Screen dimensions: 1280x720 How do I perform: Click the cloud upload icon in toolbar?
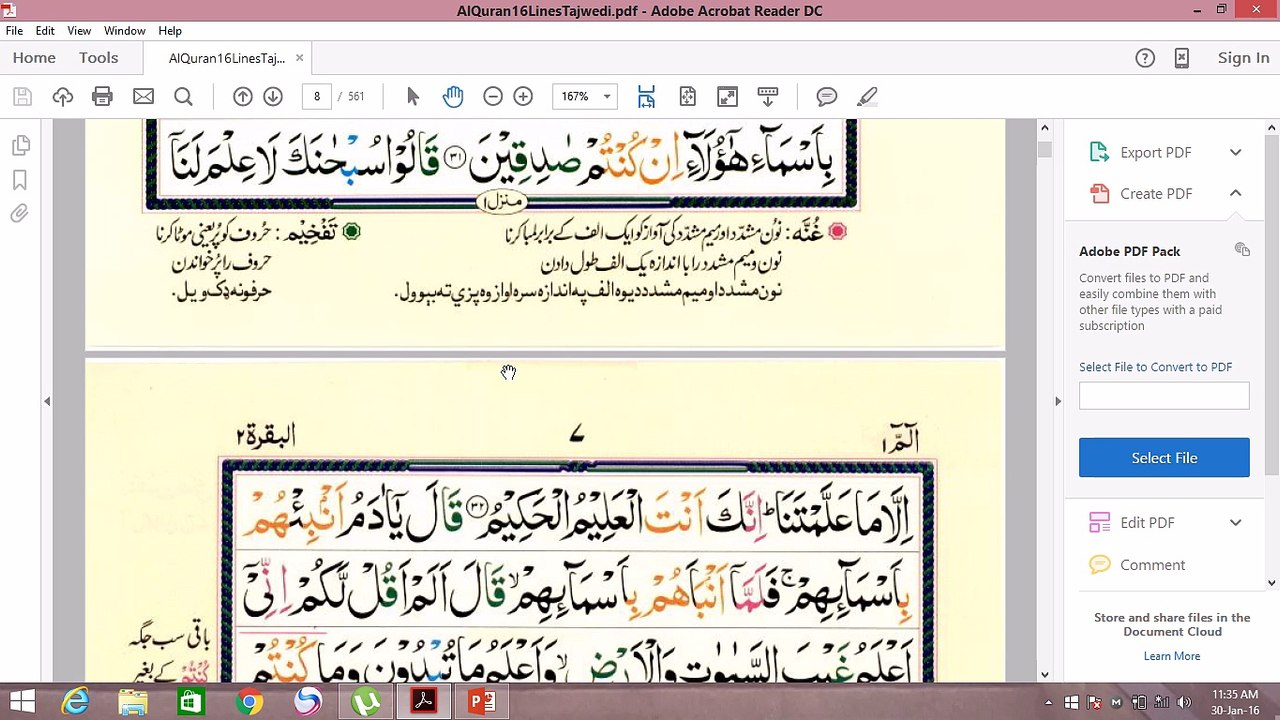[63, 96]
